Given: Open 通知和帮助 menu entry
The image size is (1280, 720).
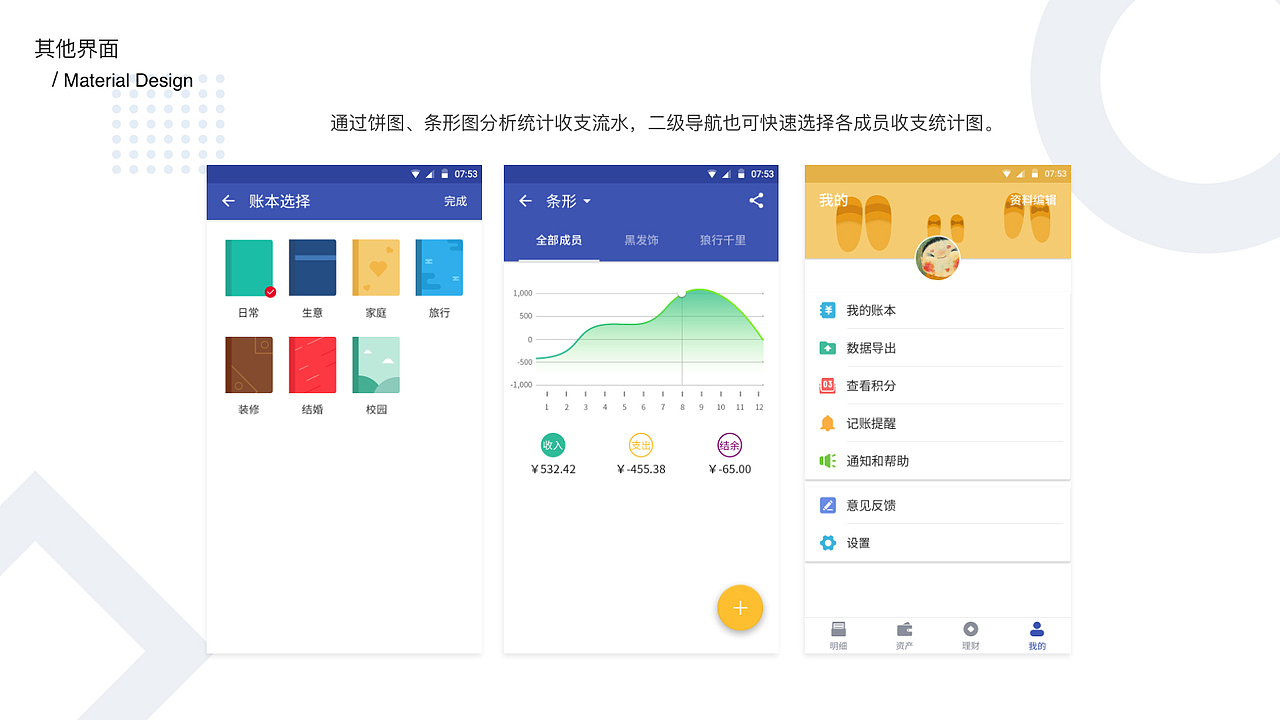Looking at the screenshot, I should pos(938,461).
